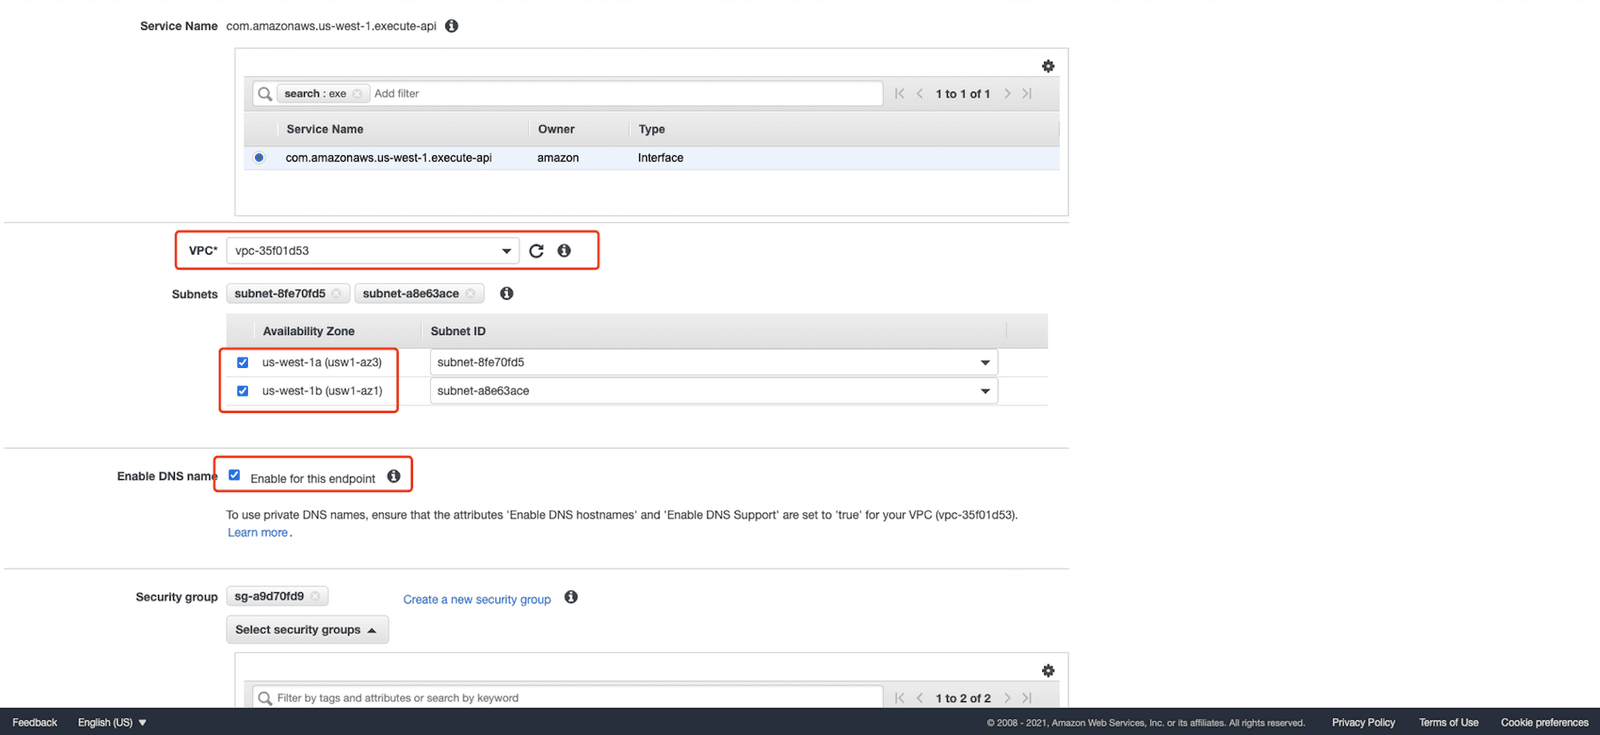Click the info icon beside Service Name
1600x735 pixels.
coord(452,26)
